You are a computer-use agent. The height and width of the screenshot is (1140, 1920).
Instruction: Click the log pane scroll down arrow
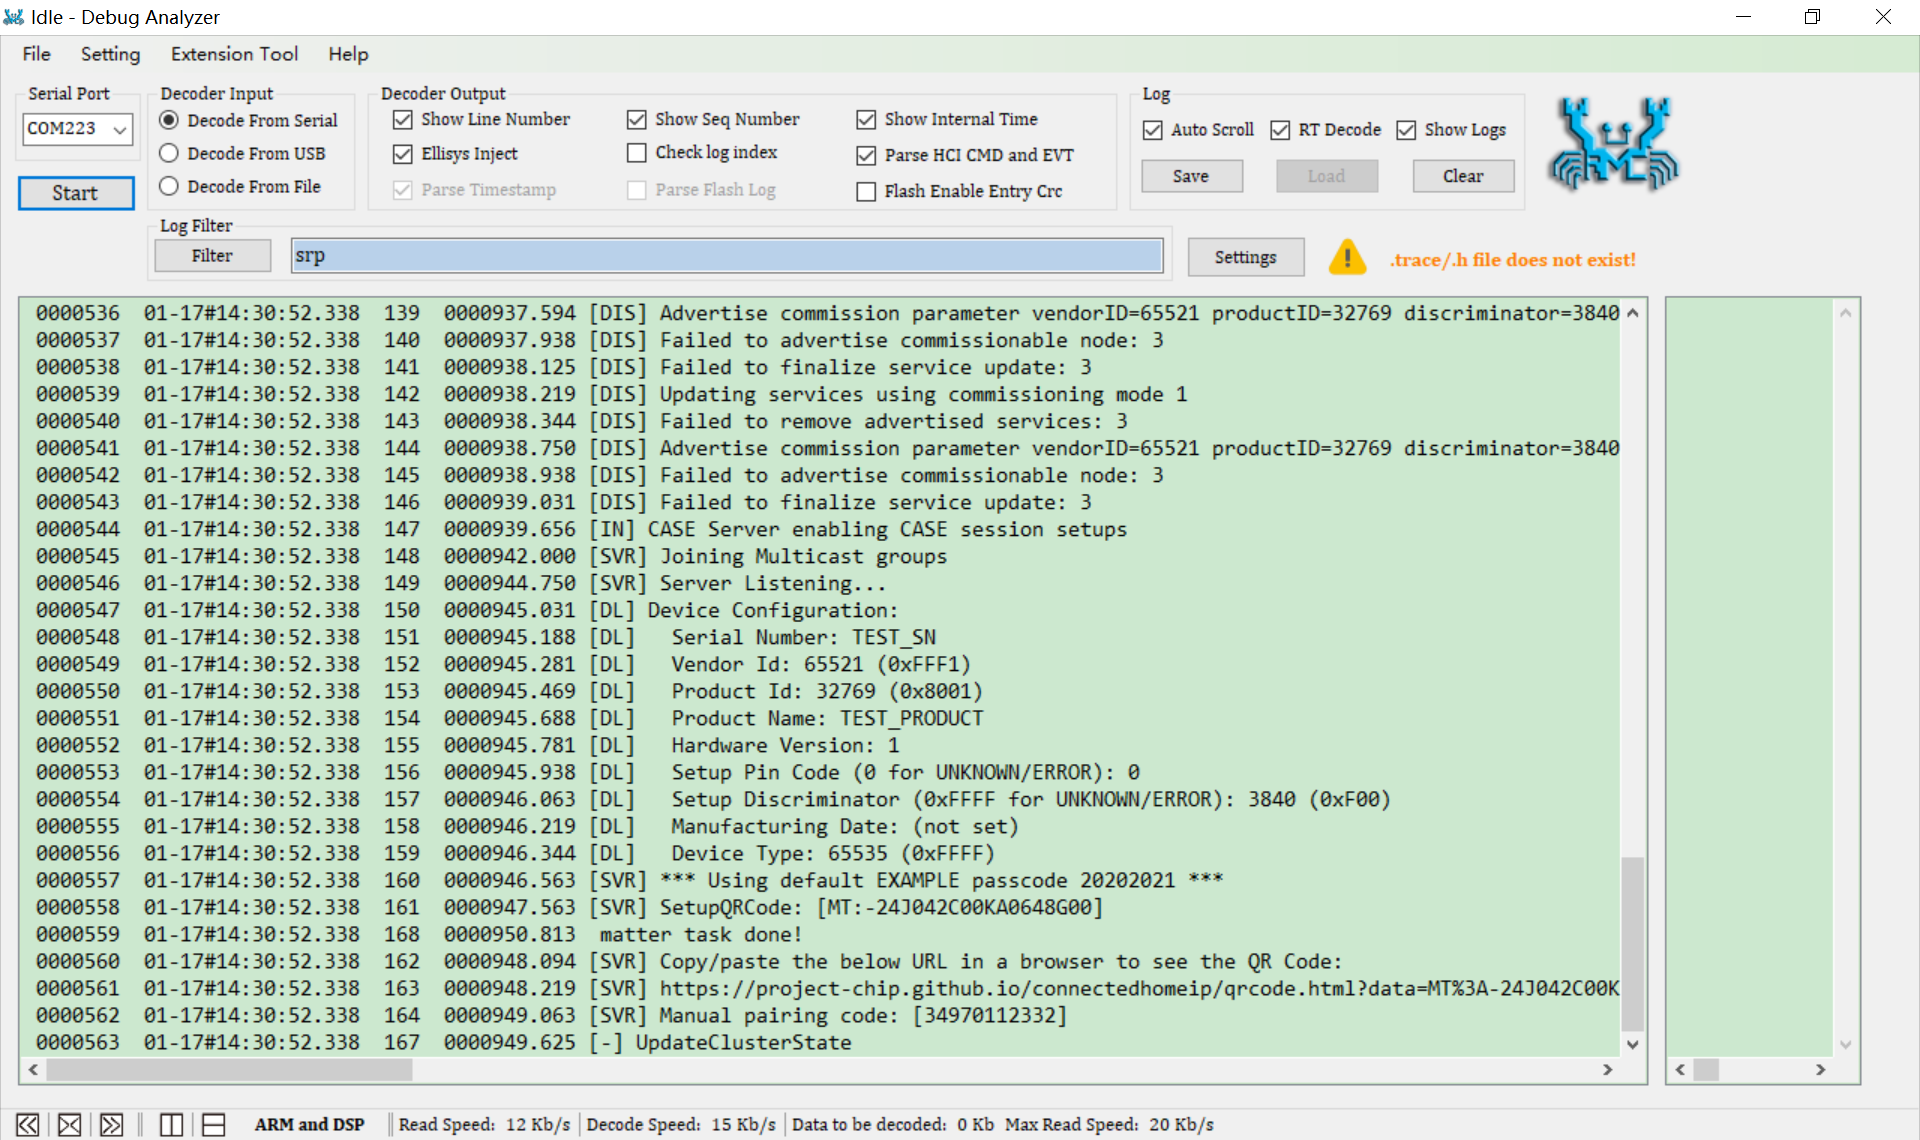point(1632,1044)
